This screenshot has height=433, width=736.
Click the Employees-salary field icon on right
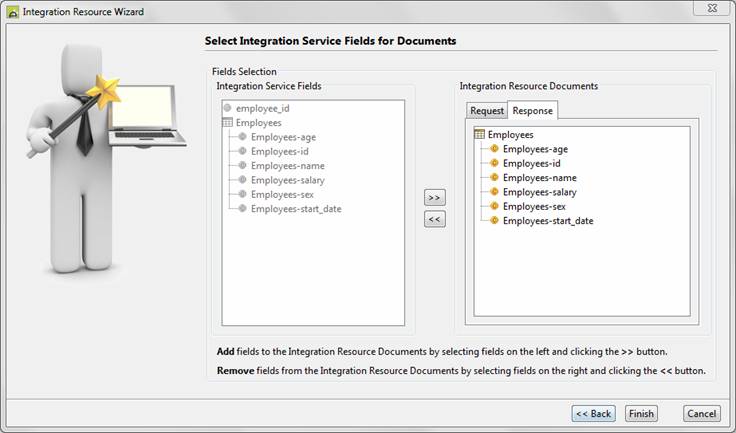(494, 192)
